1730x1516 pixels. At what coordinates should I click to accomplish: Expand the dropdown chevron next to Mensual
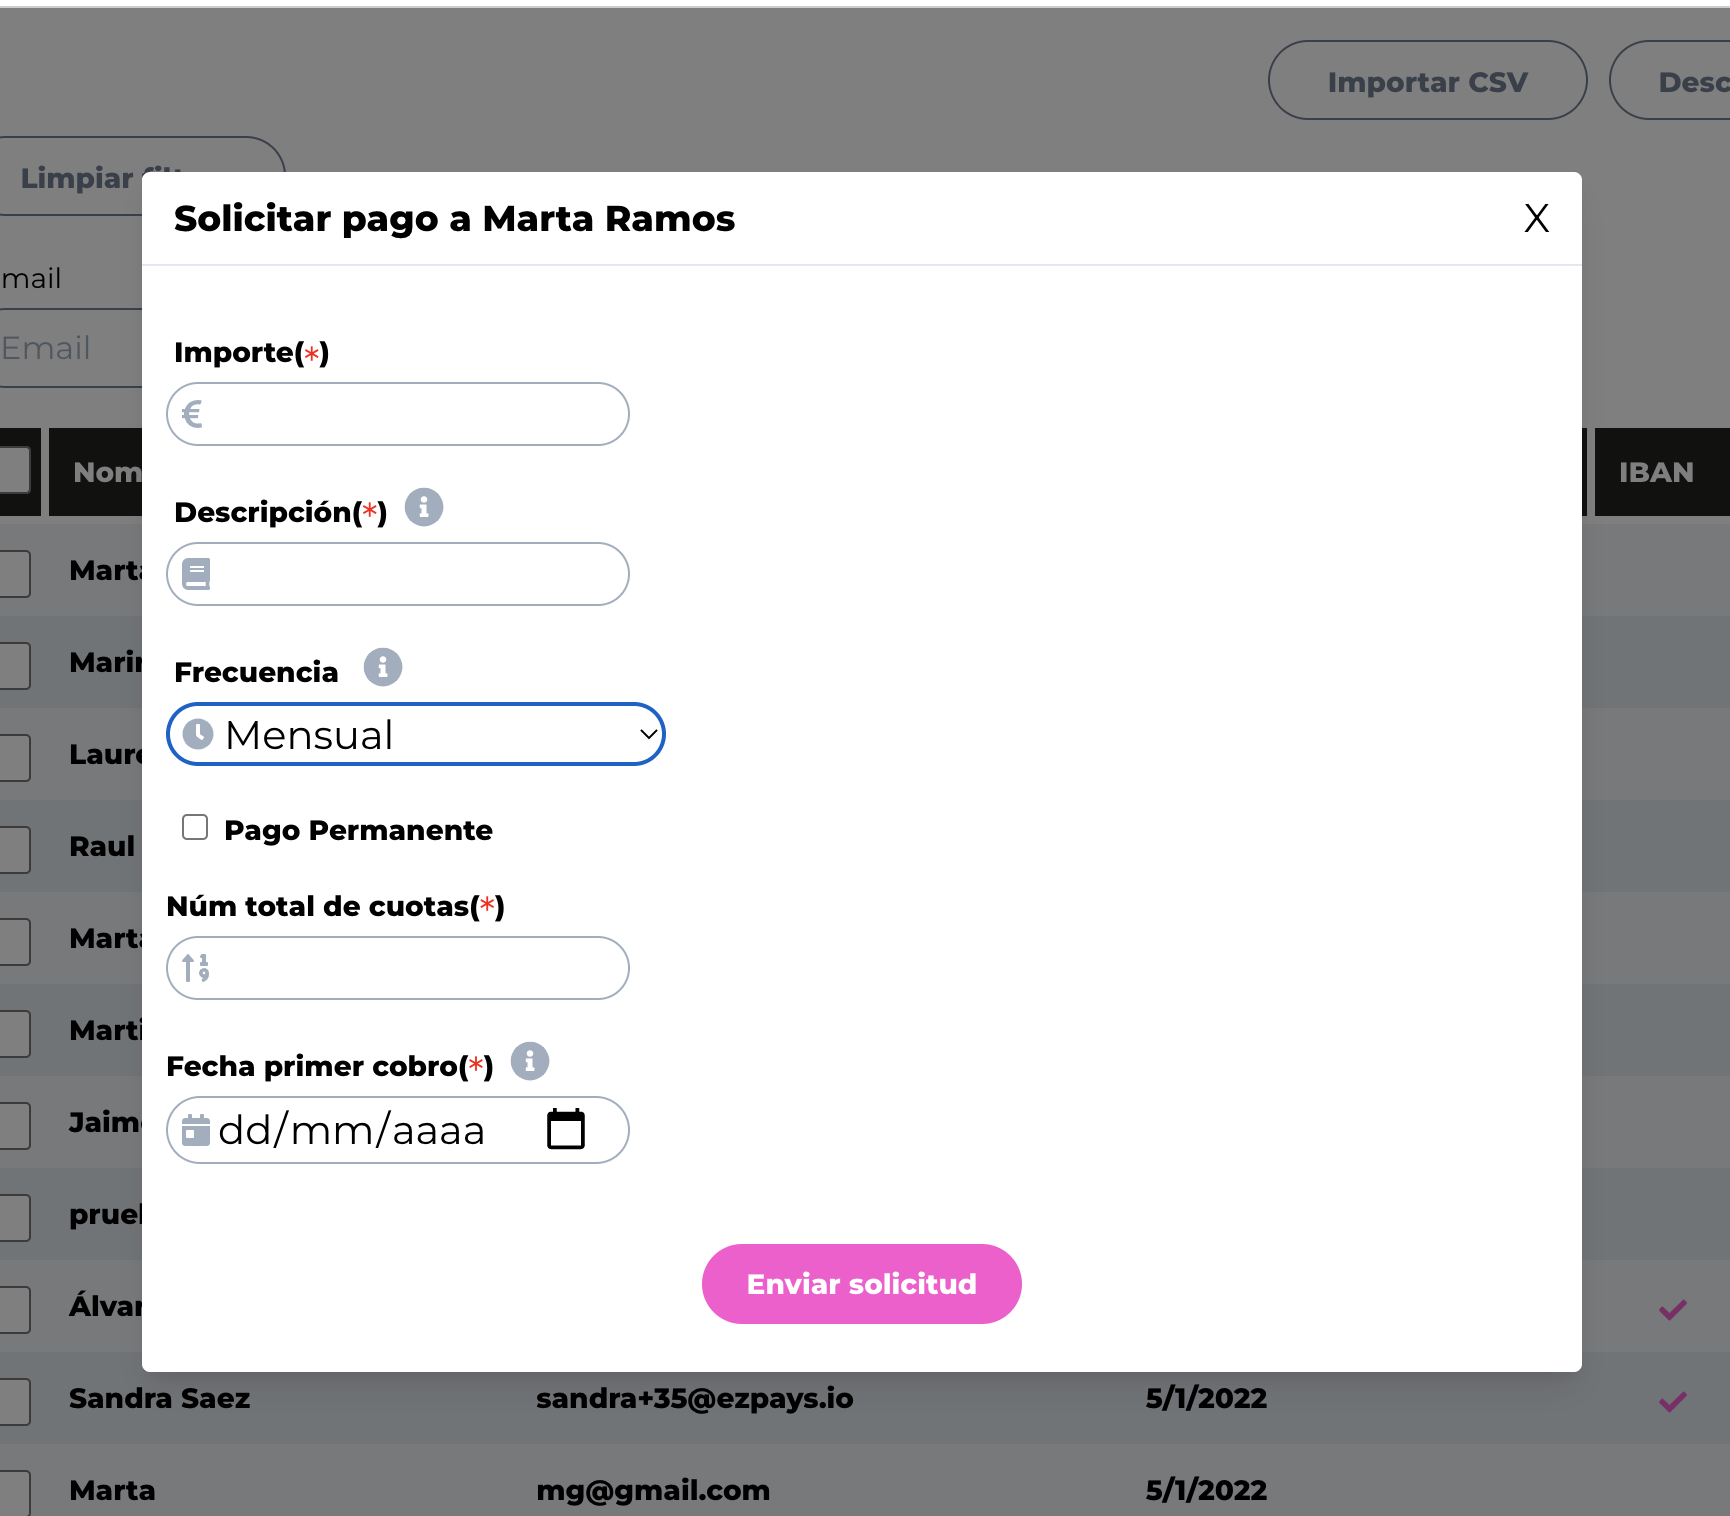click(x=648, y=734)
